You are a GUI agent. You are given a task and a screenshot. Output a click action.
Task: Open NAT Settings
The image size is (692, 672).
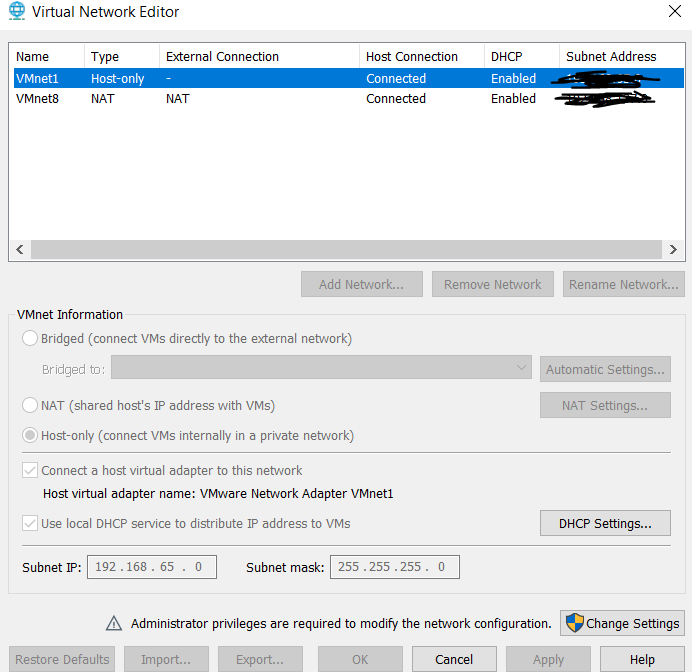605,405
